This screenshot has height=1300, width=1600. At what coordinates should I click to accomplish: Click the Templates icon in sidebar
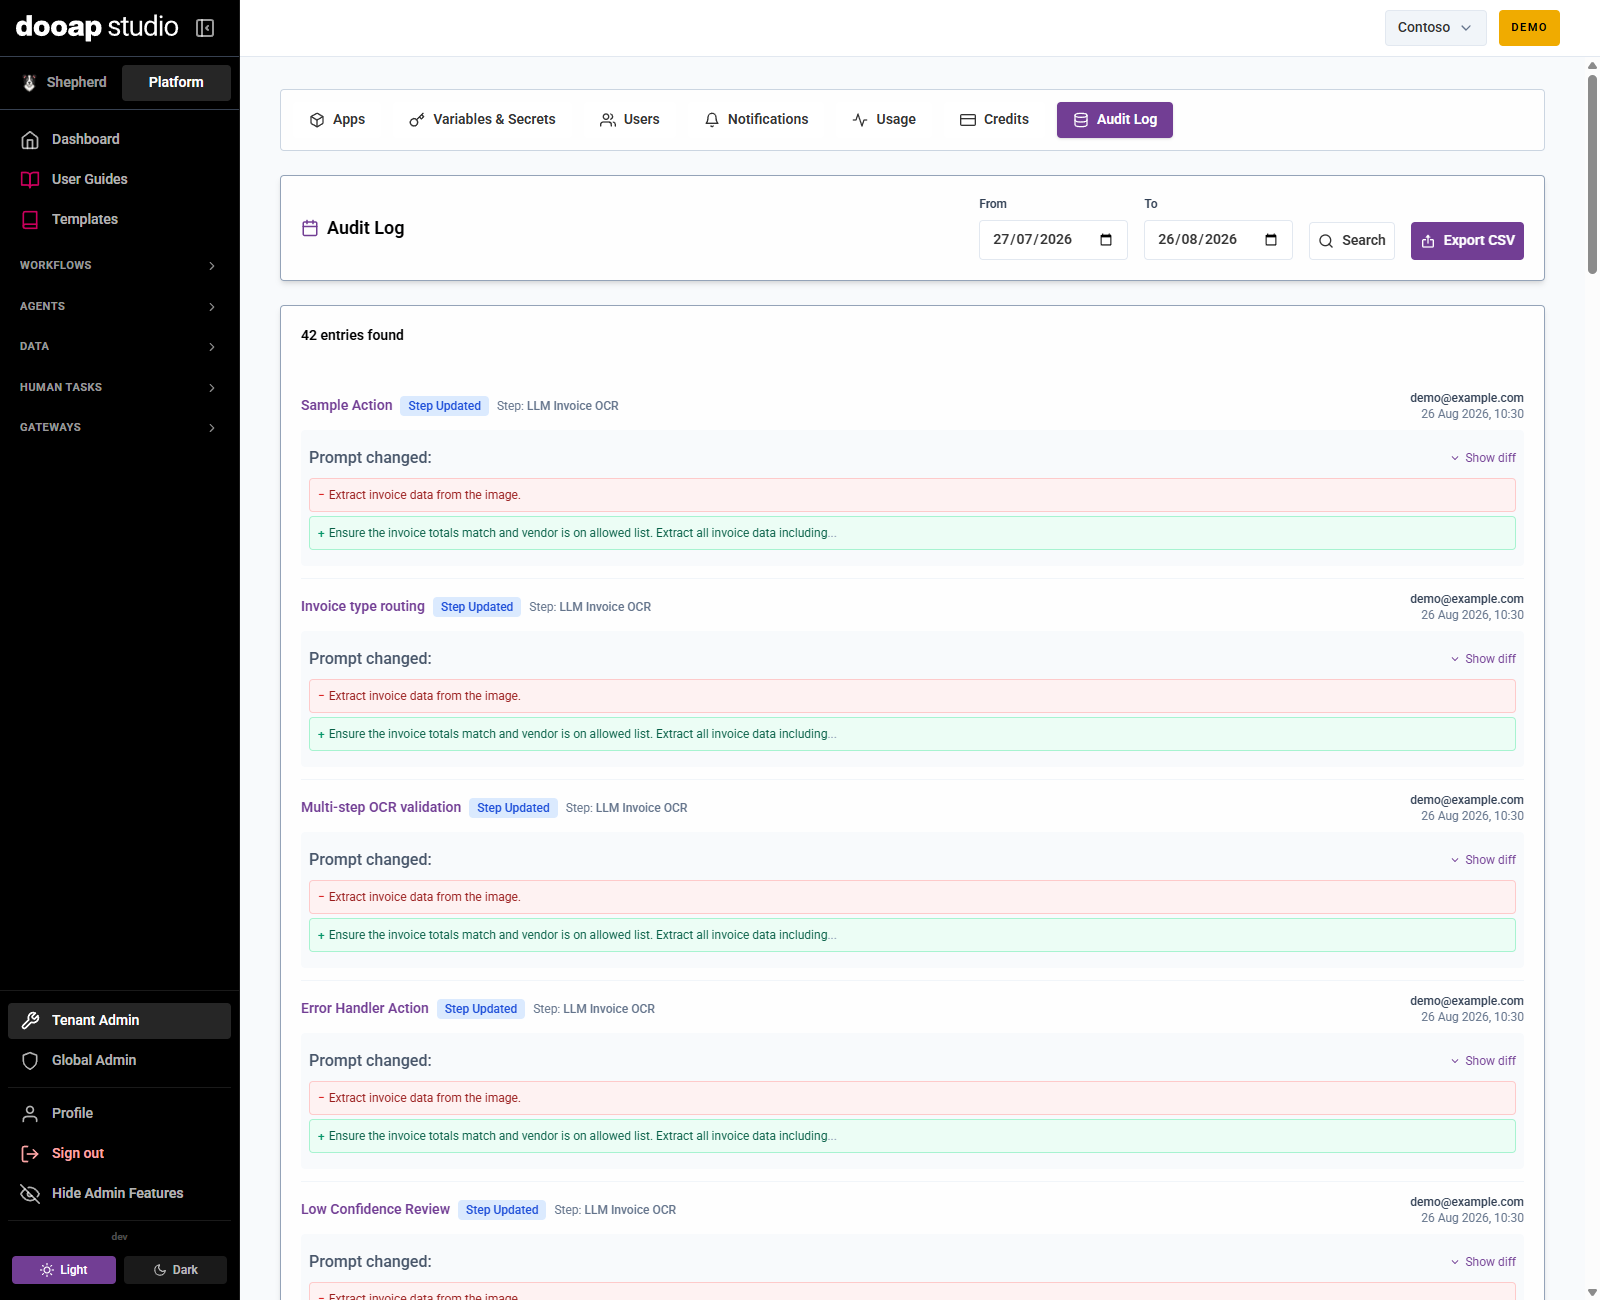(30, 220)
